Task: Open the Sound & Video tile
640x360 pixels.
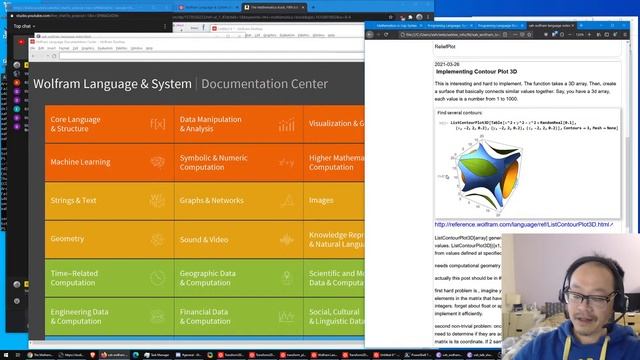Action: pyautogui.click(x=238, y=239)
